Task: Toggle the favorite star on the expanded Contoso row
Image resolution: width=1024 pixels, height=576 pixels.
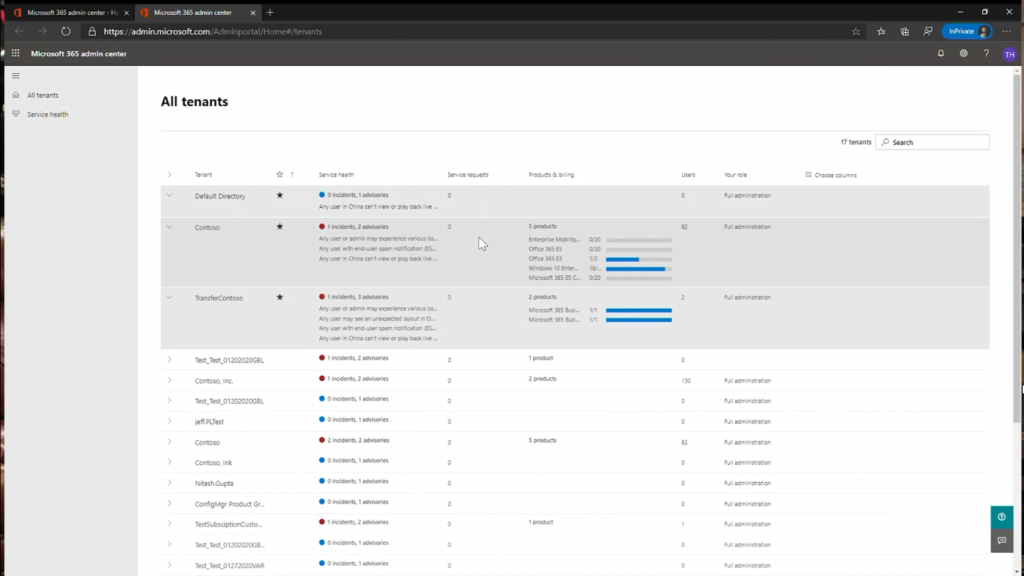Action: pos(280,227)
